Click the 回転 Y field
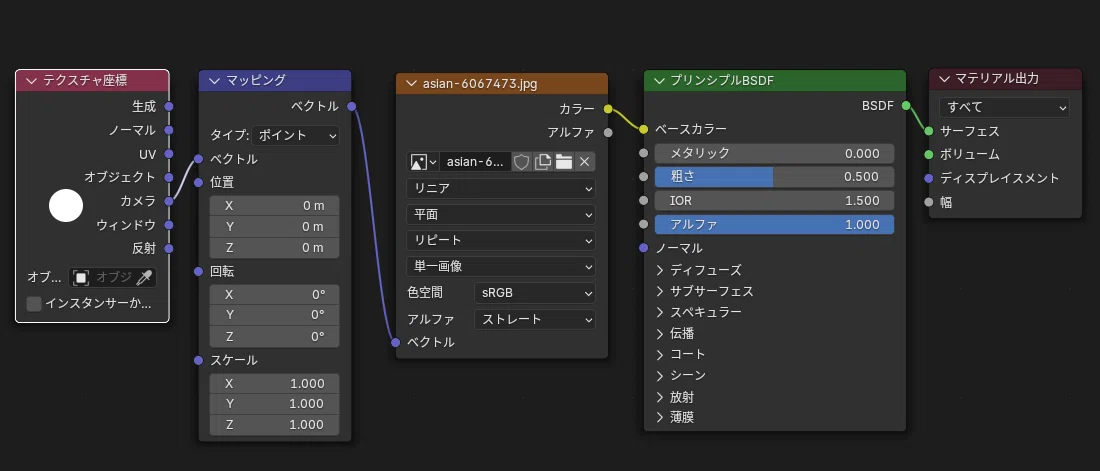The width and height of the screenshot is (1100, 471). (x=274, y=316)
